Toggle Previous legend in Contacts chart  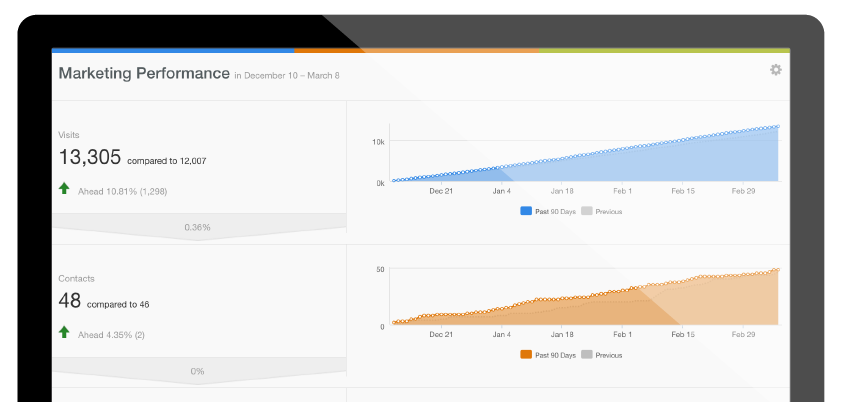coord(601,355)
